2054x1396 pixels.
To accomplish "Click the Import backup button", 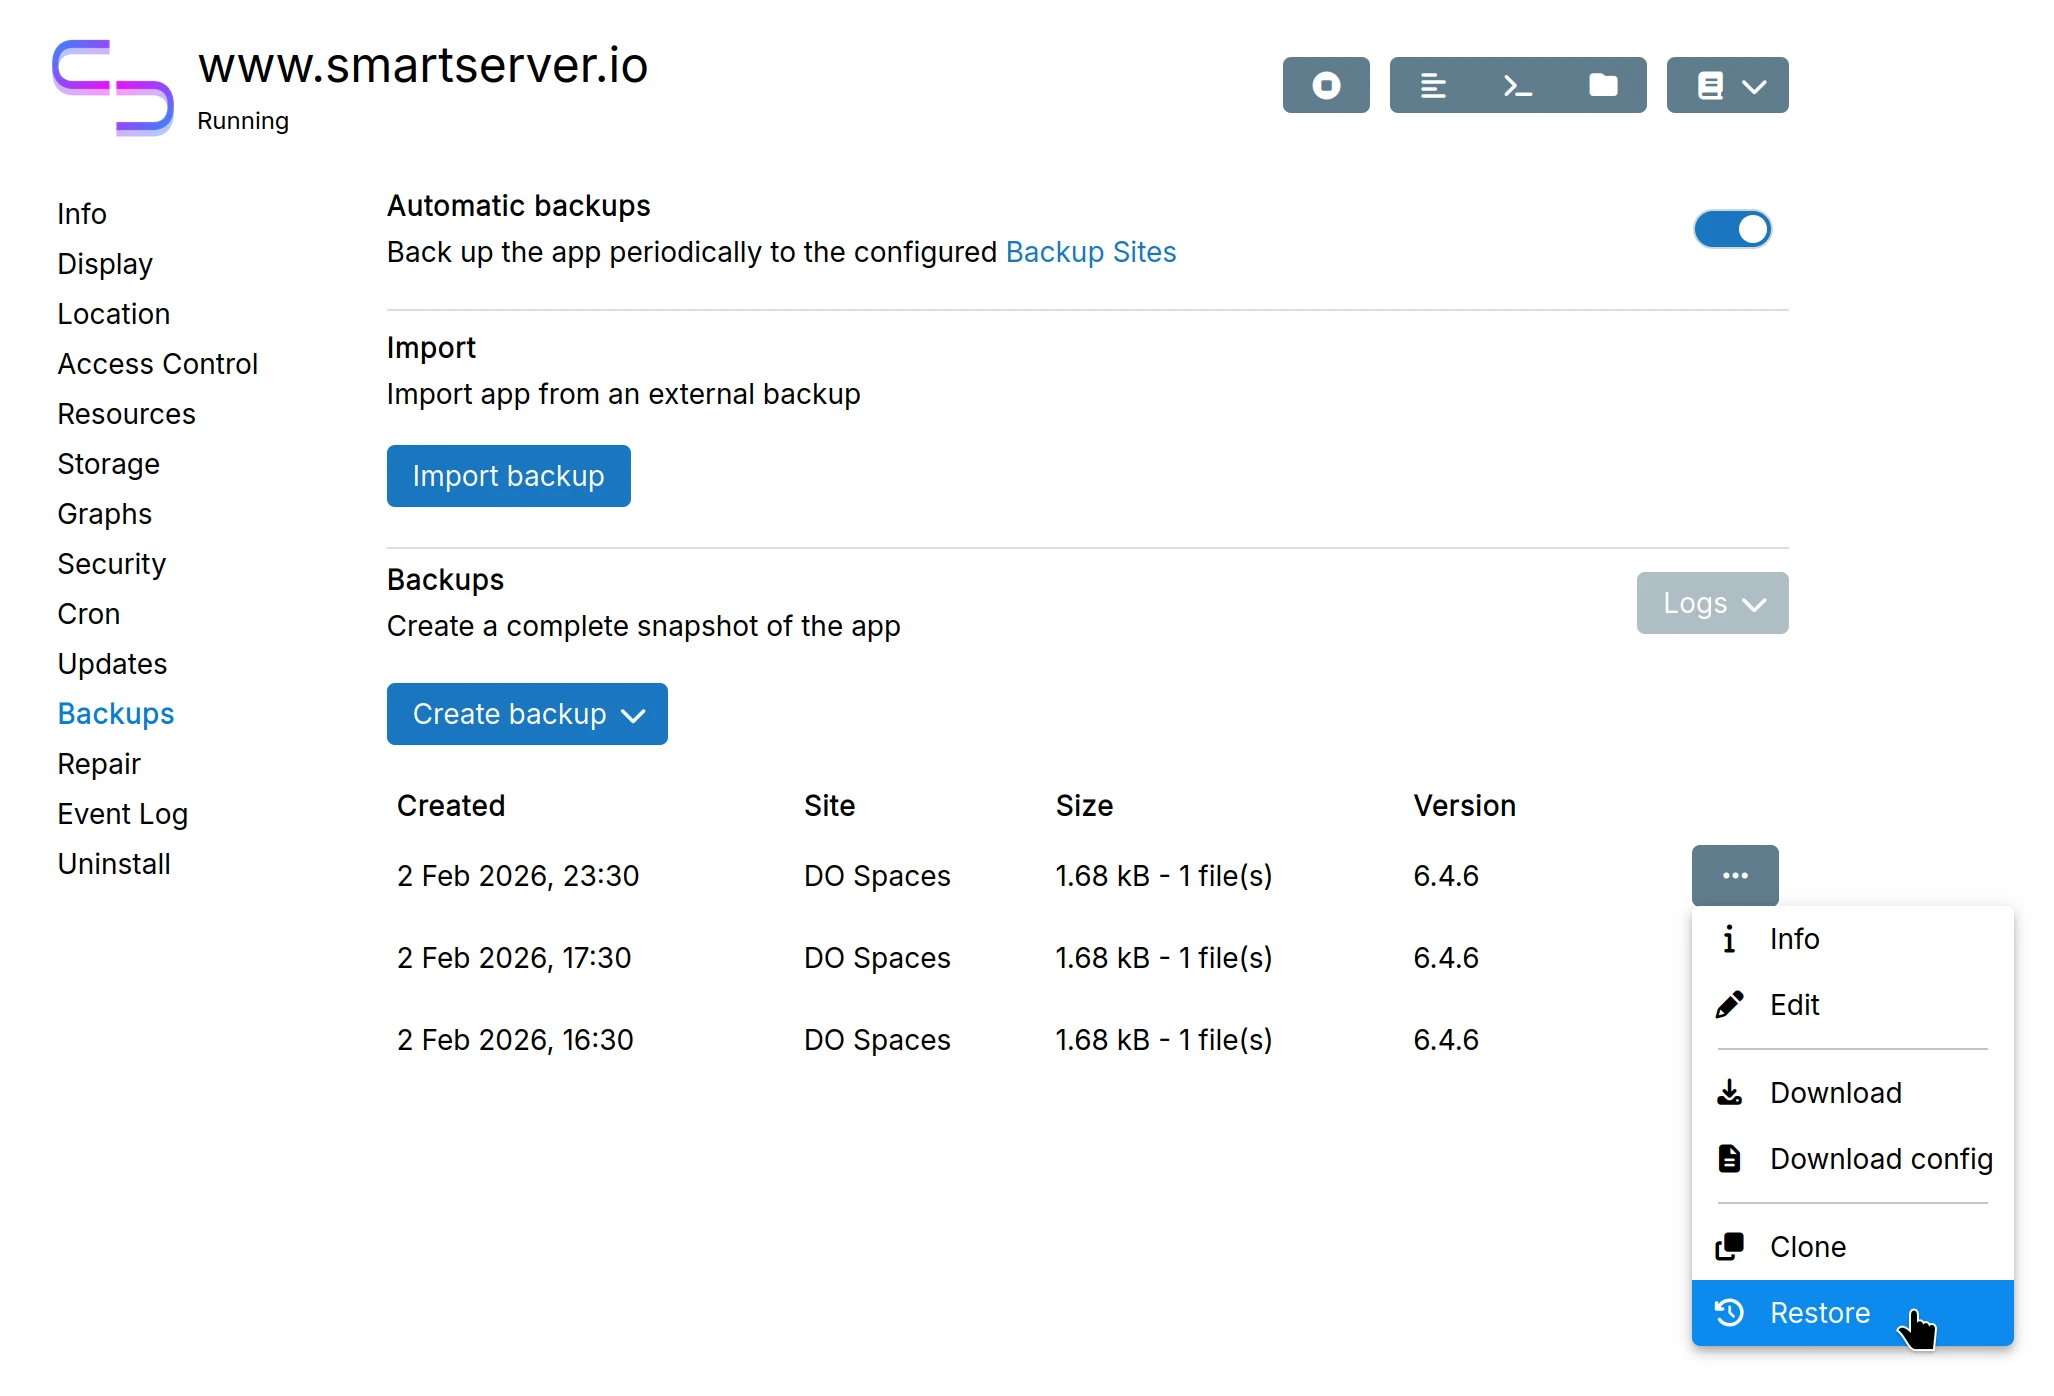I will click(508, 476).
